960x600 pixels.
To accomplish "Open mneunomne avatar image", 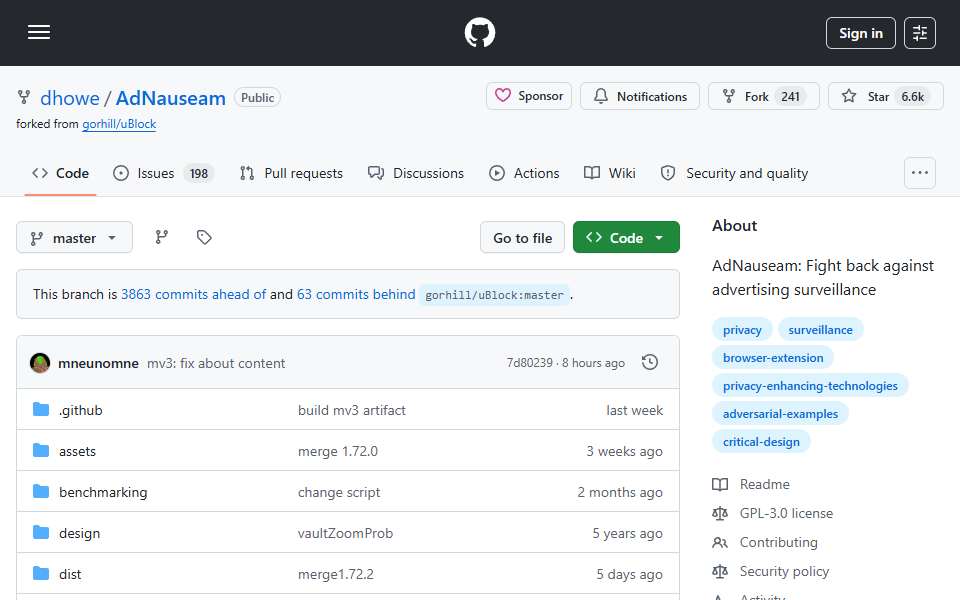I will 40,363.
